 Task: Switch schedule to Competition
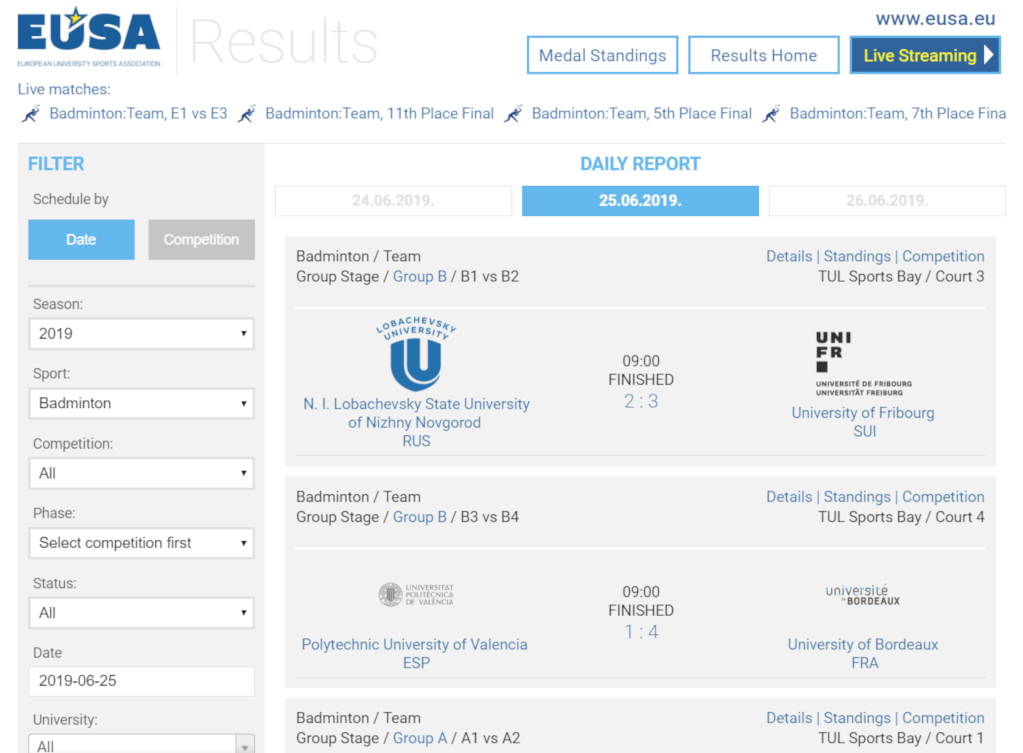(201, 239)
